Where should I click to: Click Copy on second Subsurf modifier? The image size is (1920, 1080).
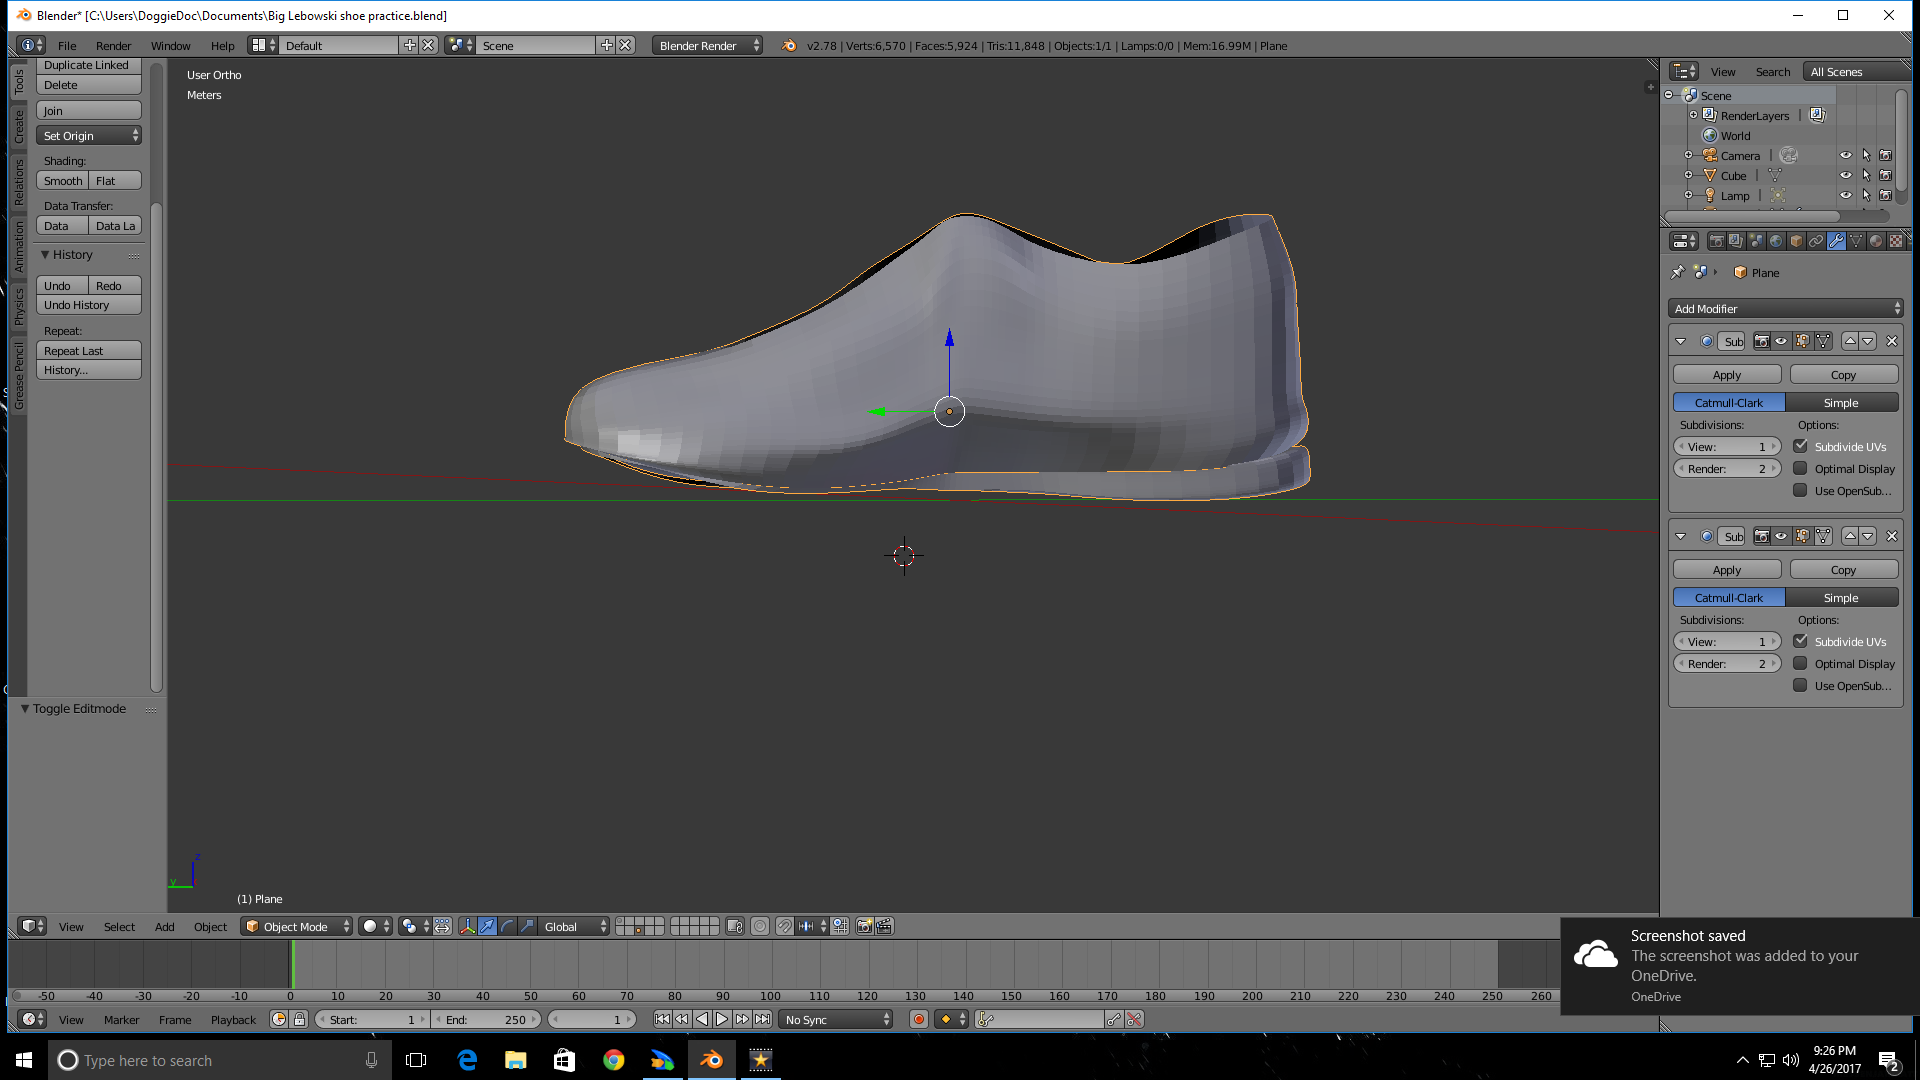pyautogui.click(x=1843, y=570)
